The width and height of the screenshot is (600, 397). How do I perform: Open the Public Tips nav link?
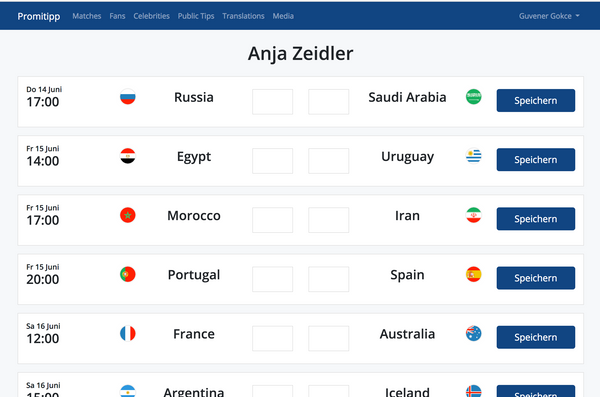(x=196, y=16)
